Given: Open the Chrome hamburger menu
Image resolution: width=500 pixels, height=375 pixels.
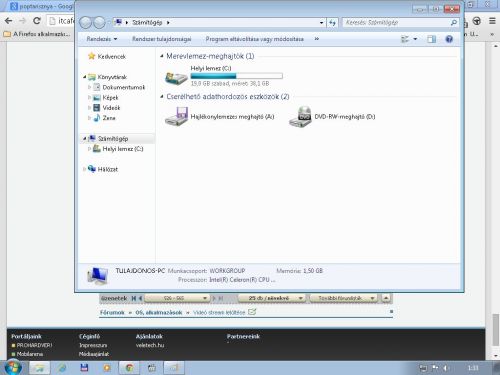Looking at the screenshot, I should [492, 21].
